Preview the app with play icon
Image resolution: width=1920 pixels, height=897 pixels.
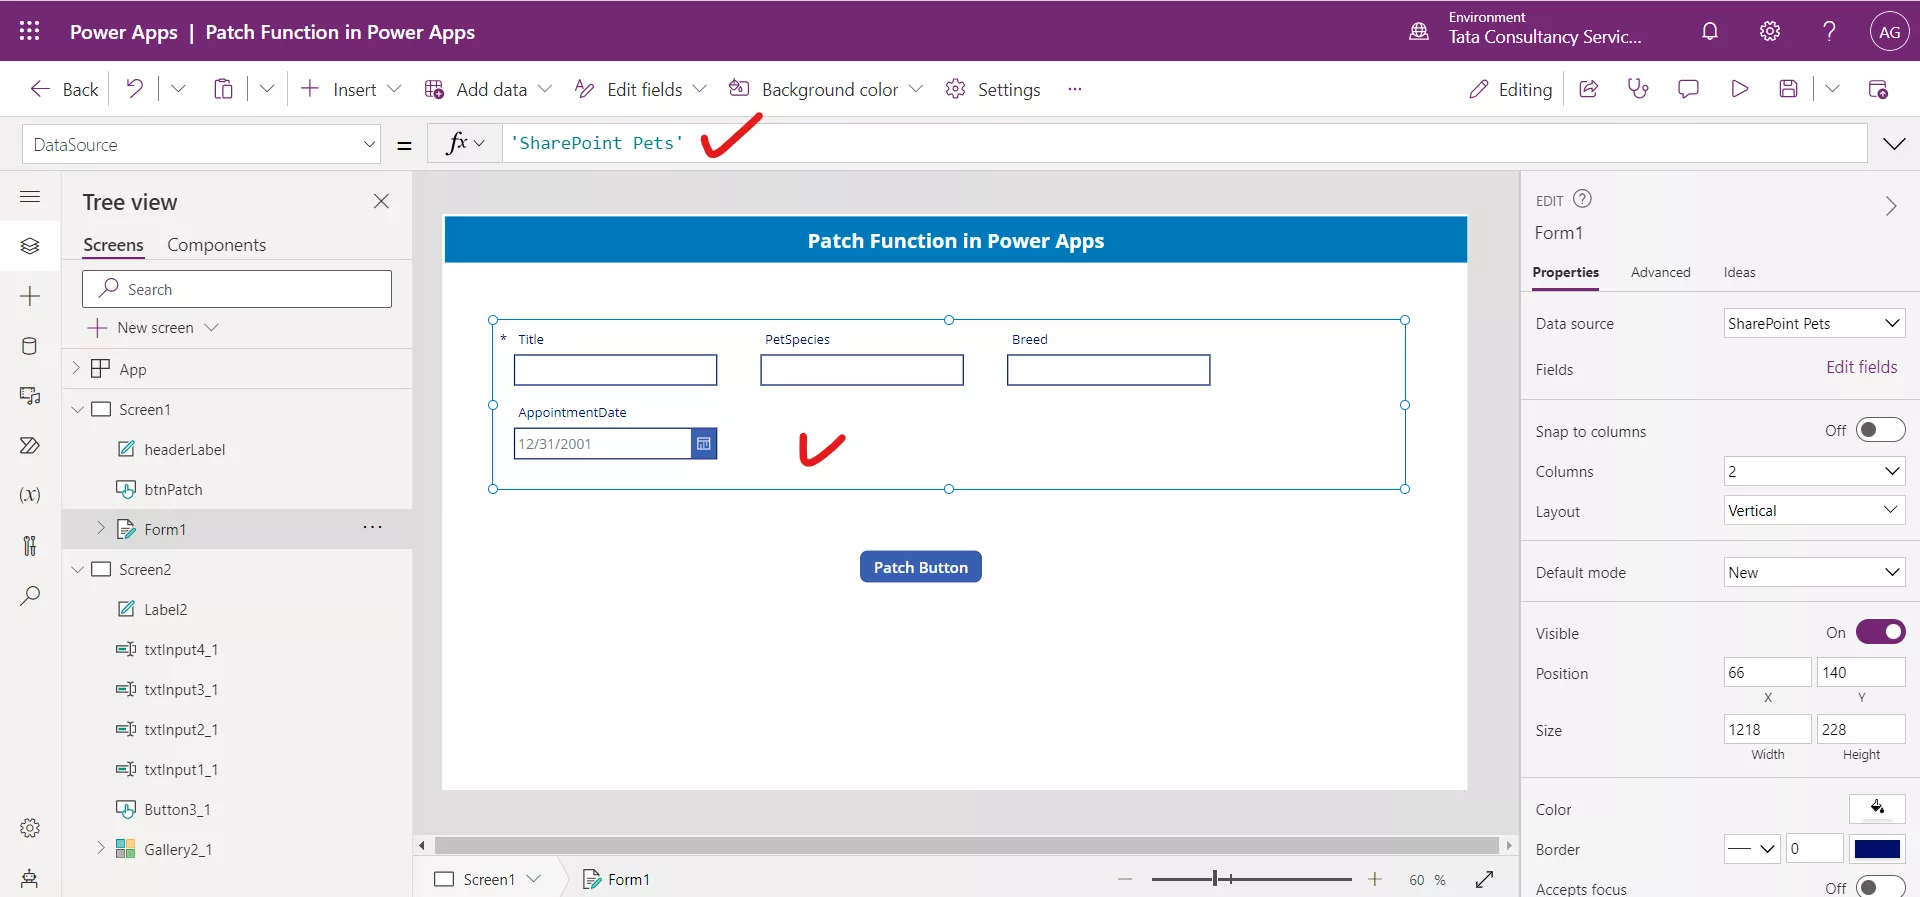tap(1739, 89)
